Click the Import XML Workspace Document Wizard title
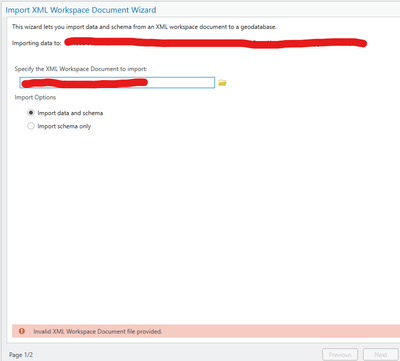The height and width of the screenshot is (361, 400). [x=81, y=10]
